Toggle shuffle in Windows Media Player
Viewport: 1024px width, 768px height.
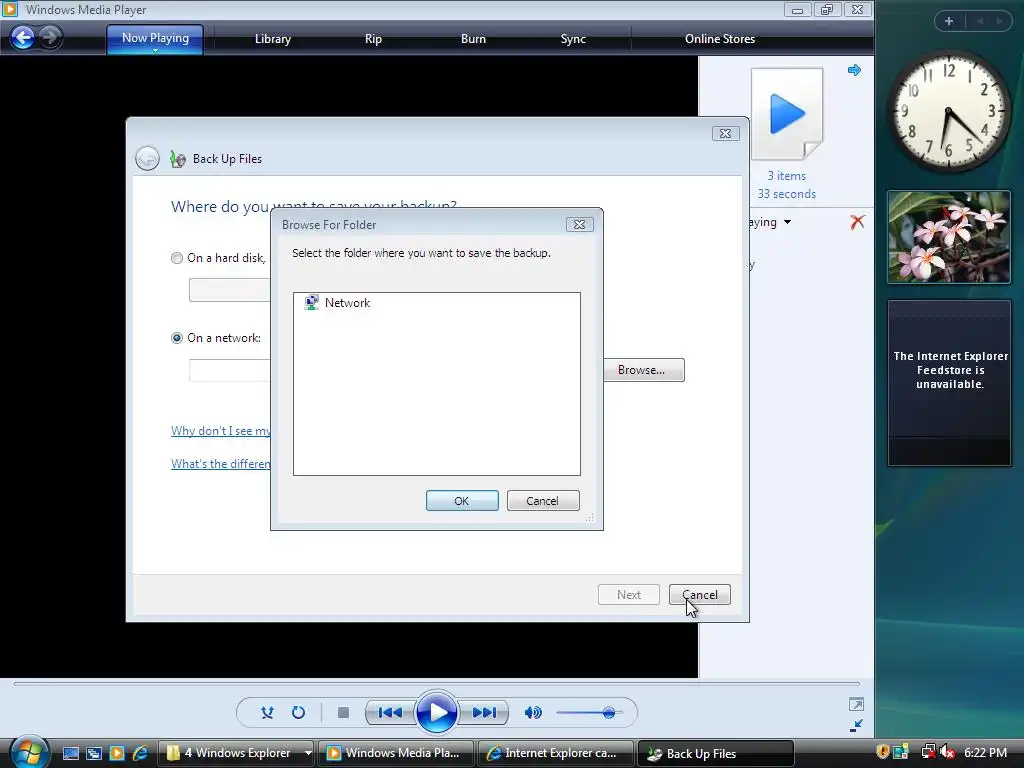pos(267,712)
